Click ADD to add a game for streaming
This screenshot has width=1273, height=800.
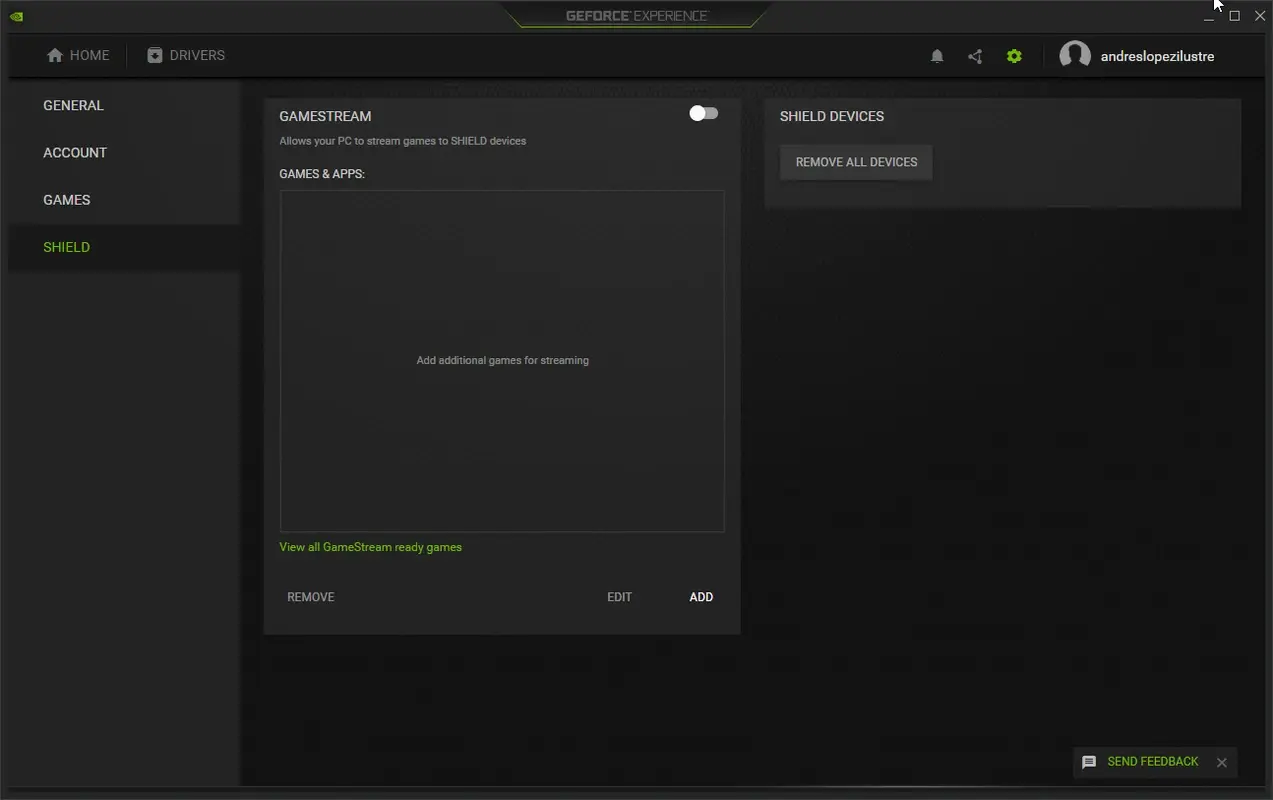click(700, 596)
